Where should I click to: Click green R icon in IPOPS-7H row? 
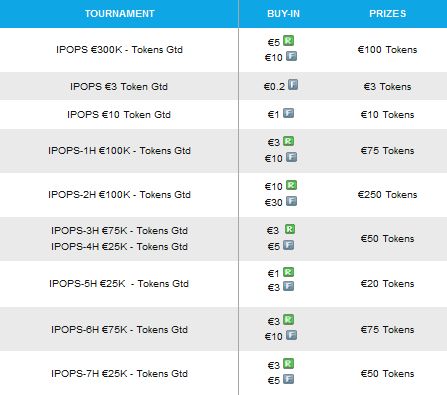coord(288,363)
